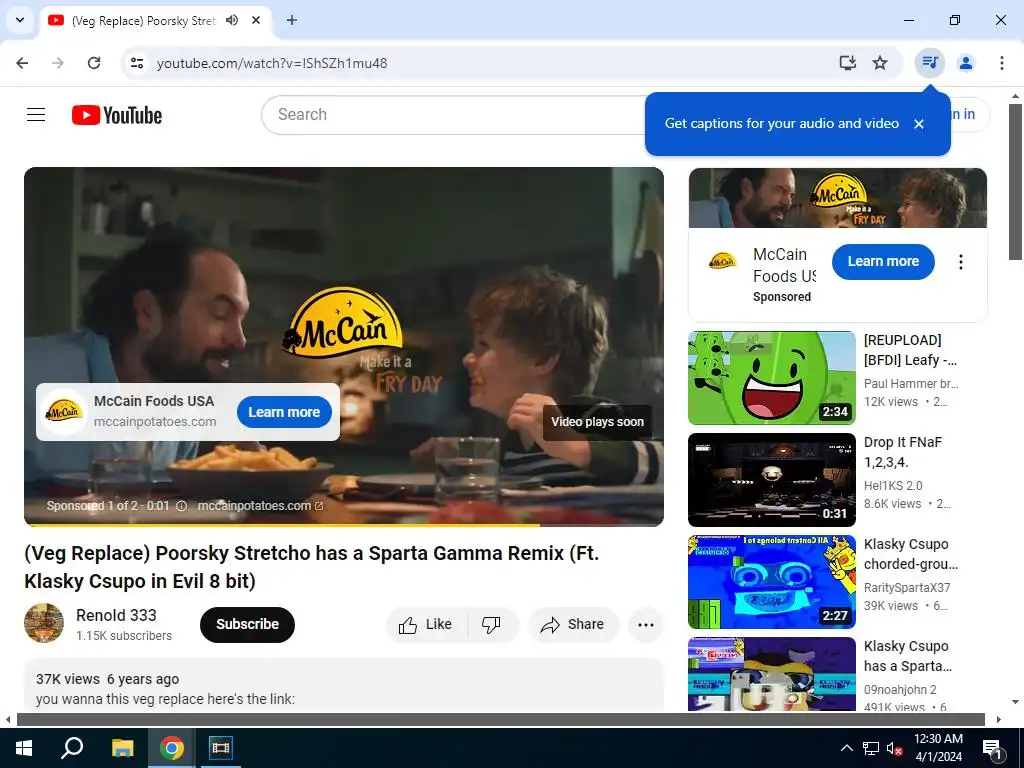The width and height of the screenshot is (1024, 768).
Task: Open the Leafy BFDI reupload thumbnail
Action: (772, 378)
